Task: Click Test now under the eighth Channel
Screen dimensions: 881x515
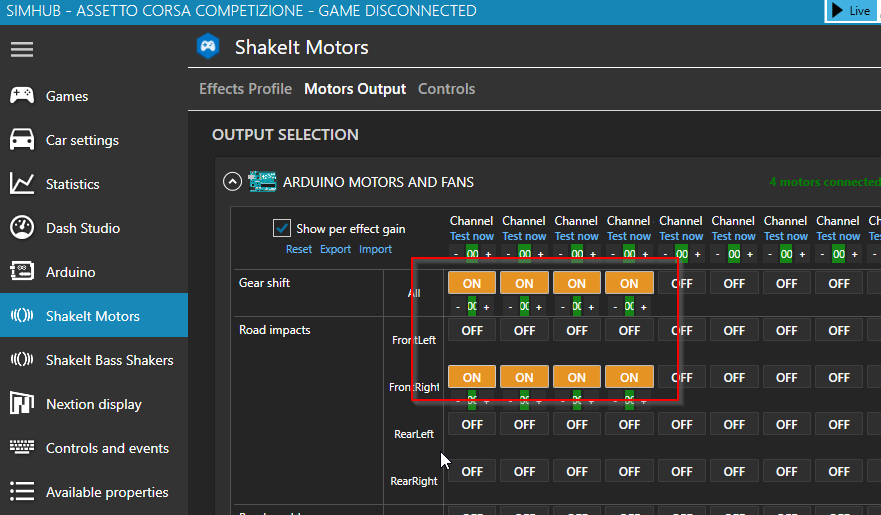Action: pos(838,236)
